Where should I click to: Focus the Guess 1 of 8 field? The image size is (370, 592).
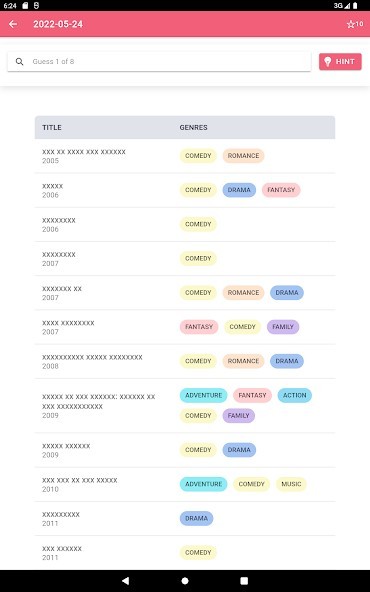click(159, 62)
